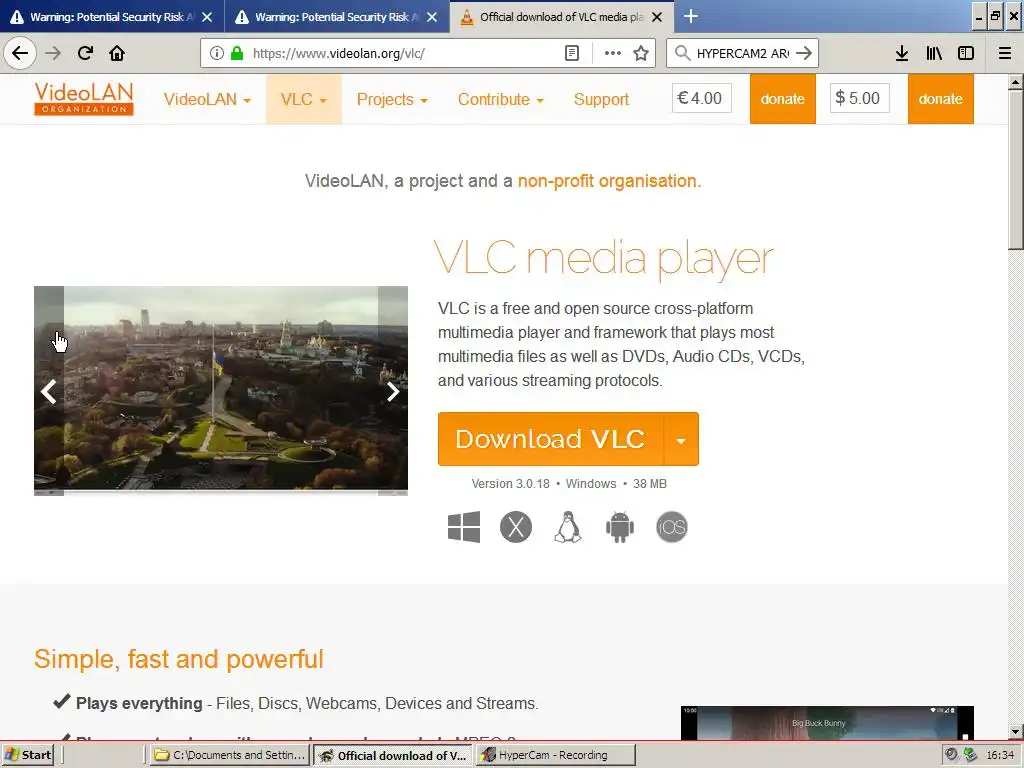Screen dimensions: 1024x768
Task: Select the iOS download icon
Action: (672, 527)
